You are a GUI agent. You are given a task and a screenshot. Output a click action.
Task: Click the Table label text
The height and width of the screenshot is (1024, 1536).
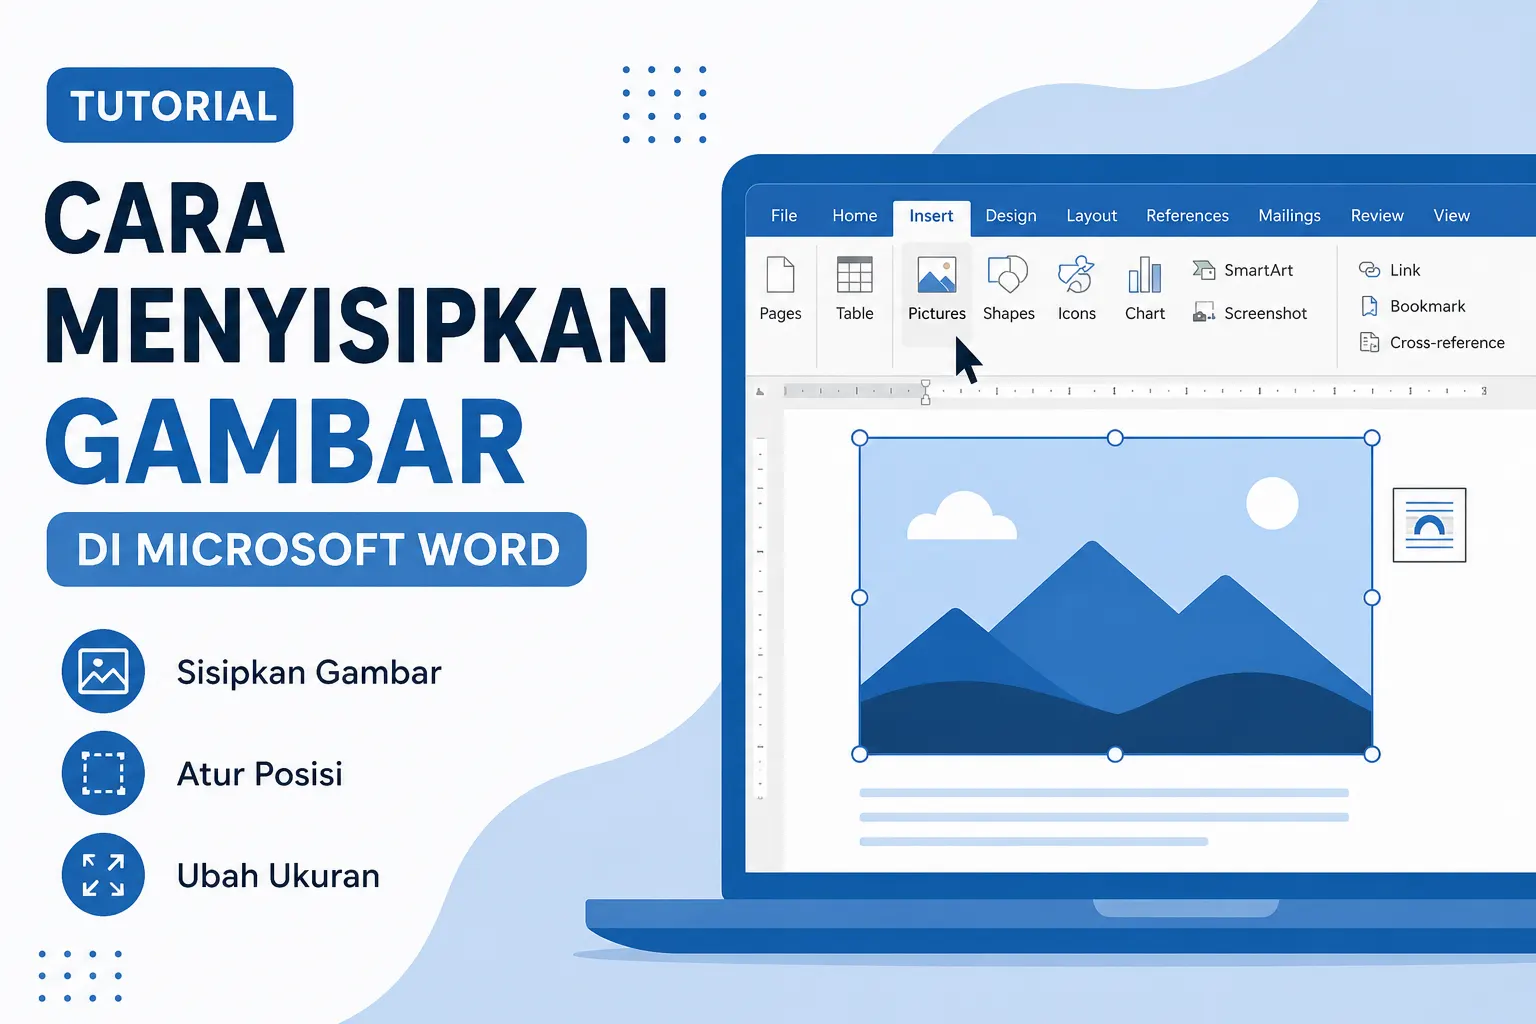855,313
